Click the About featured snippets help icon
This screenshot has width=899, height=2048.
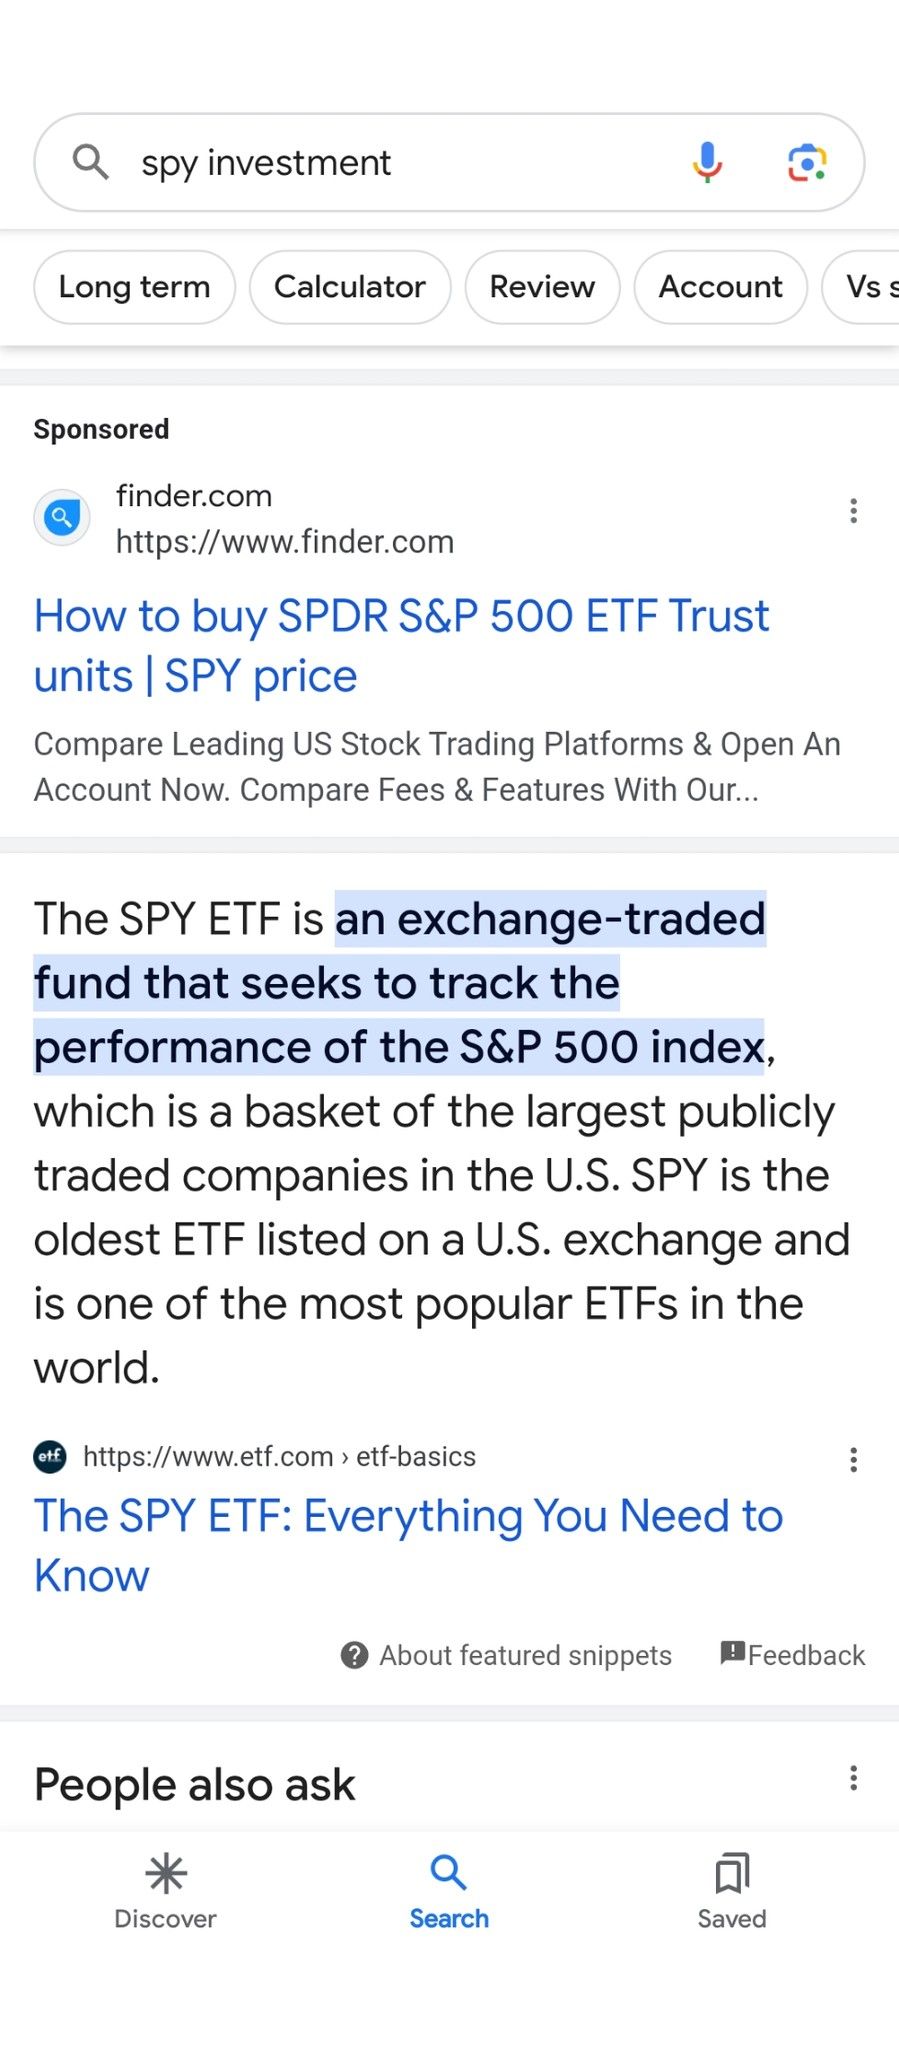click(x=354, y=1656)
